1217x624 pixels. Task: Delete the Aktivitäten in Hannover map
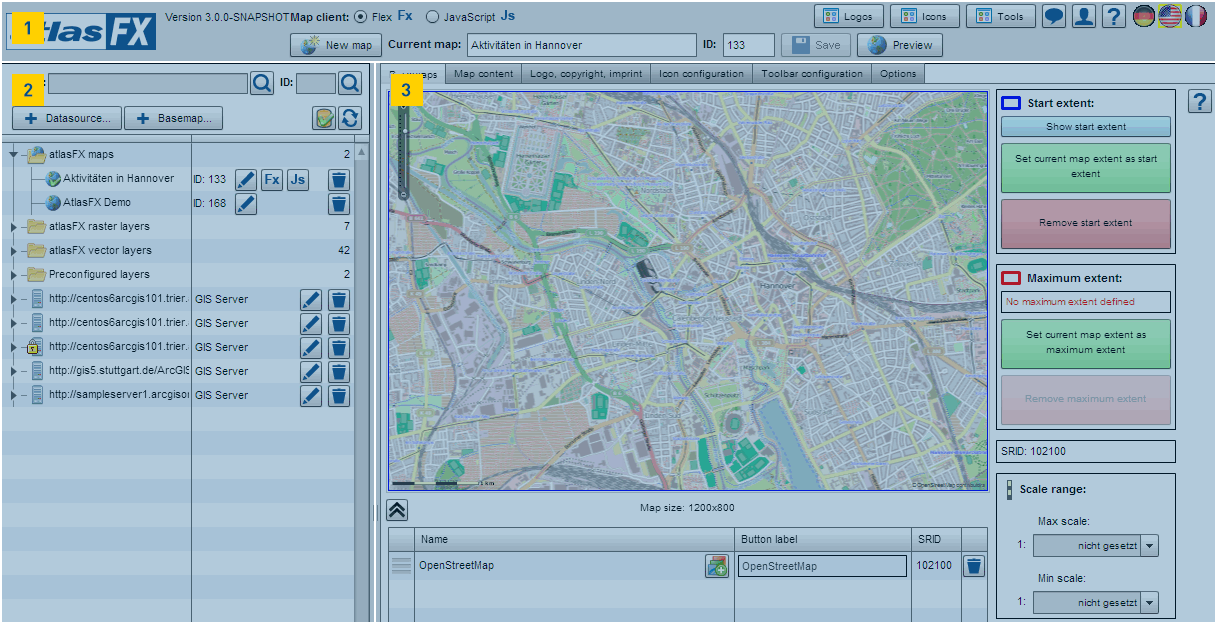pyautogui.click(x=340, y=180)
